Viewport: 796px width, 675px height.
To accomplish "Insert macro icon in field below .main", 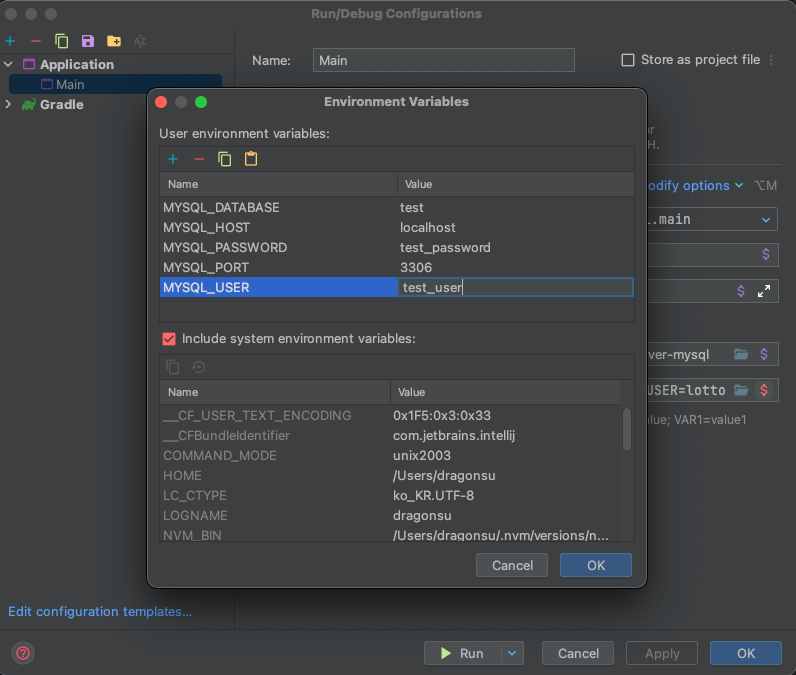I will click(766, 254).
